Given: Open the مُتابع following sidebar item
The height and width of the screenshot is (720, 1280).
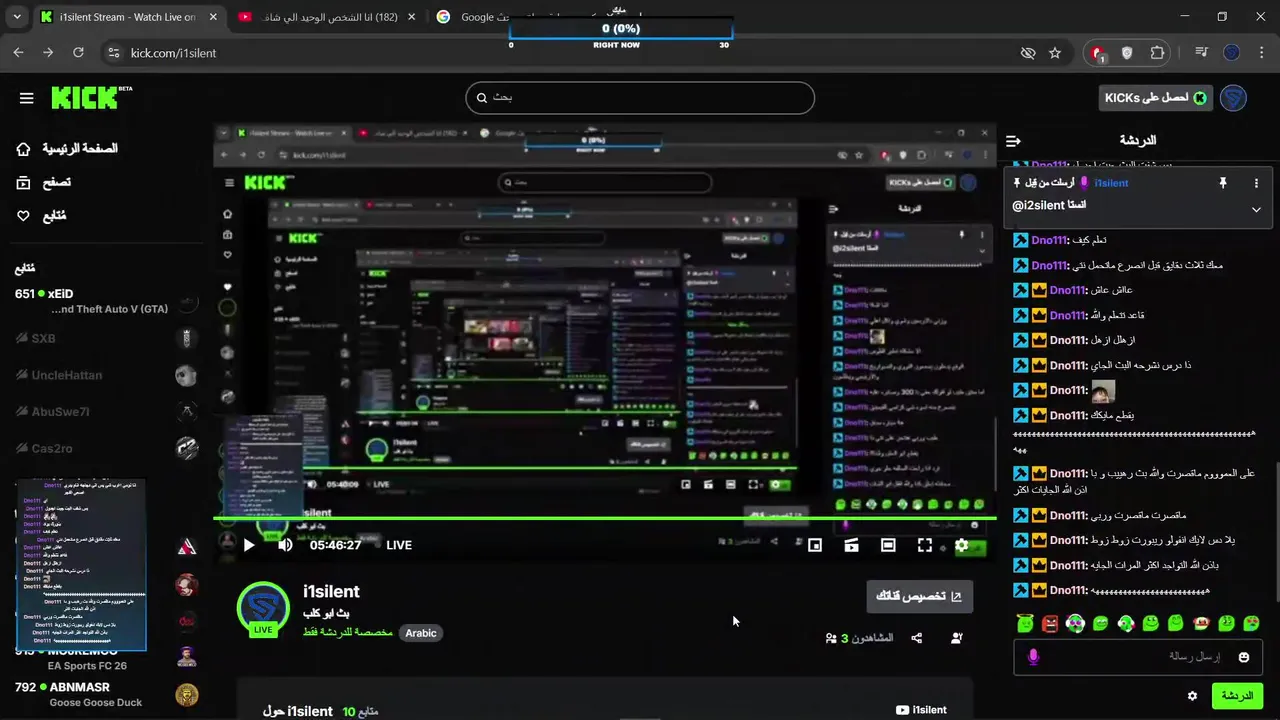Looking at the screenshot, I should [x=41, y=216].
